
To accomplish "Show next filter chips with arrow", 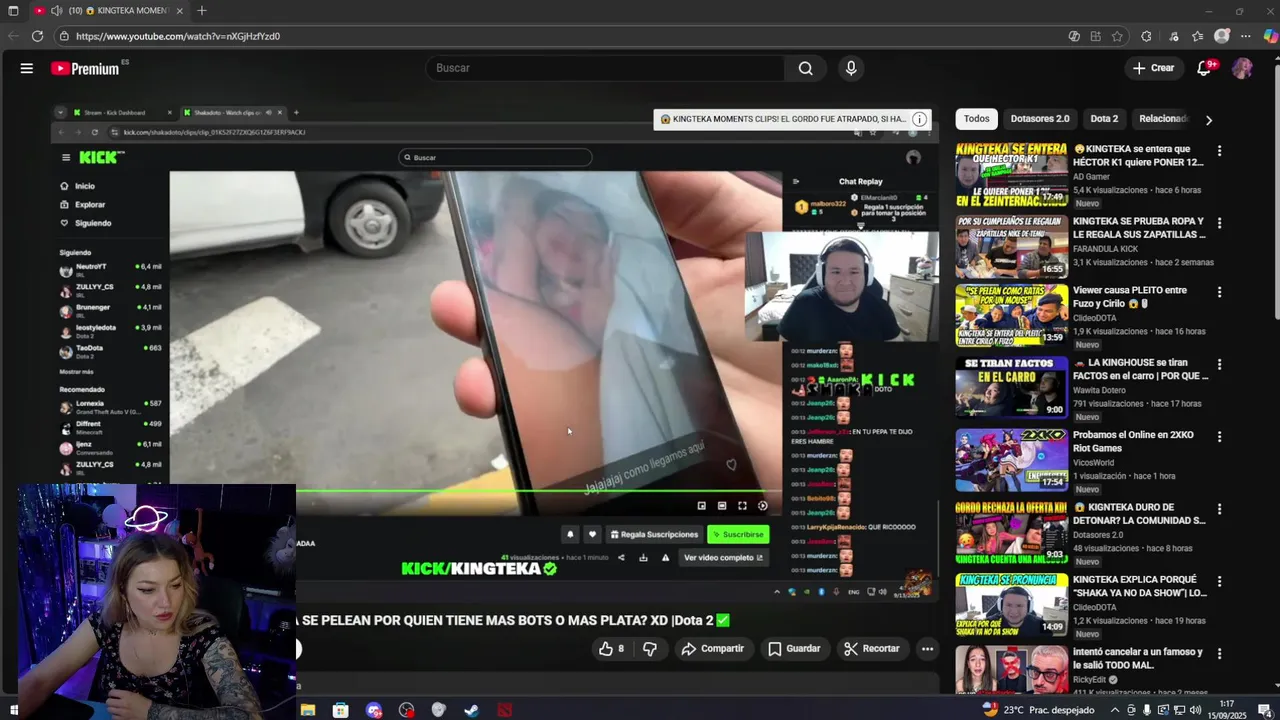I will (x=1208, y=120).
